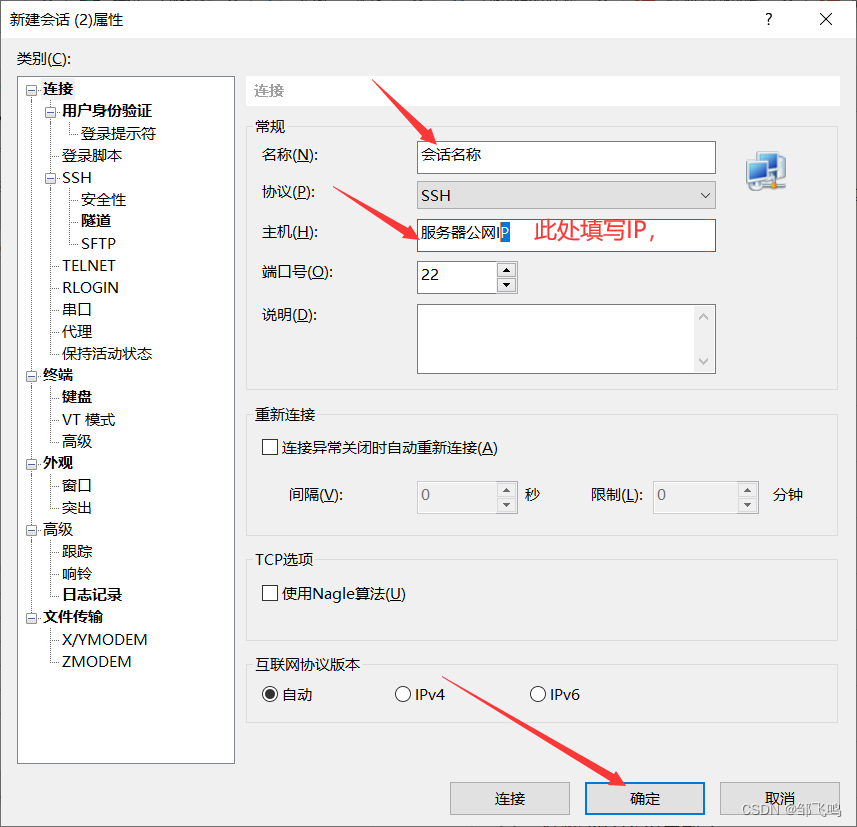Decrease the 间隔 seconds value
The height and width of the screenshot is (827, 857).
click(x=507, y=505)
